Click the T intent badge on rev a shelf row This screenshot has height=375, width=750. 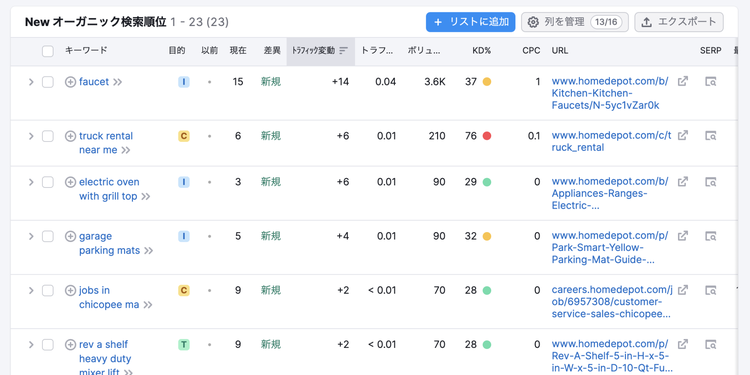(184, 344)
